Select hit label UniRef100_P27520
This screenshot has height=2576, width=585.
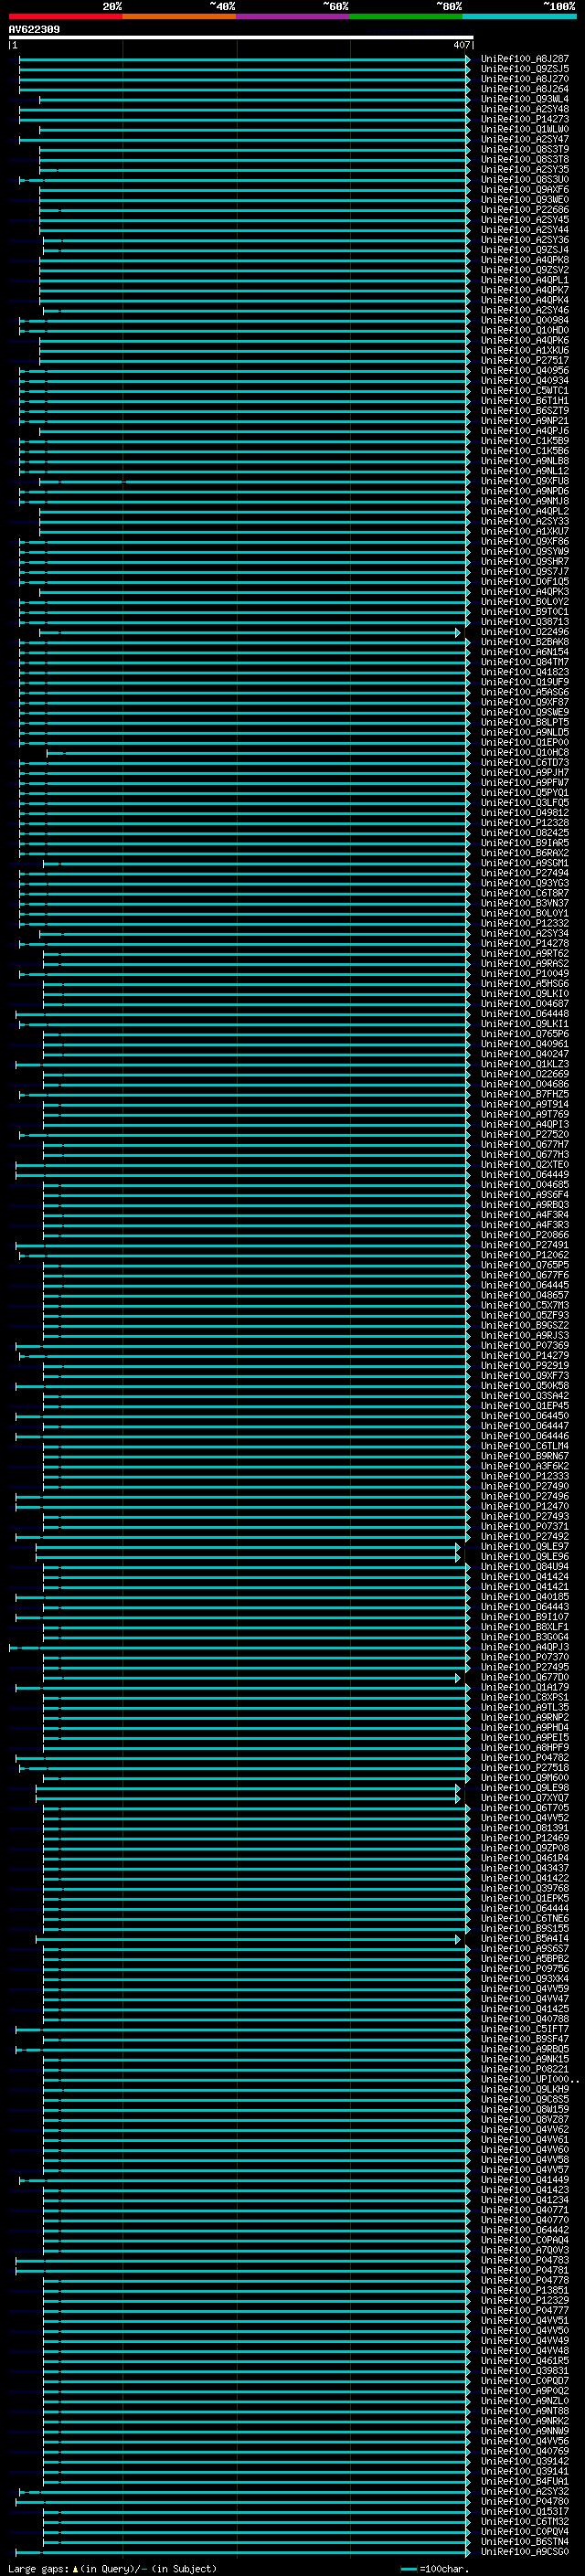tap(525, 1135)
